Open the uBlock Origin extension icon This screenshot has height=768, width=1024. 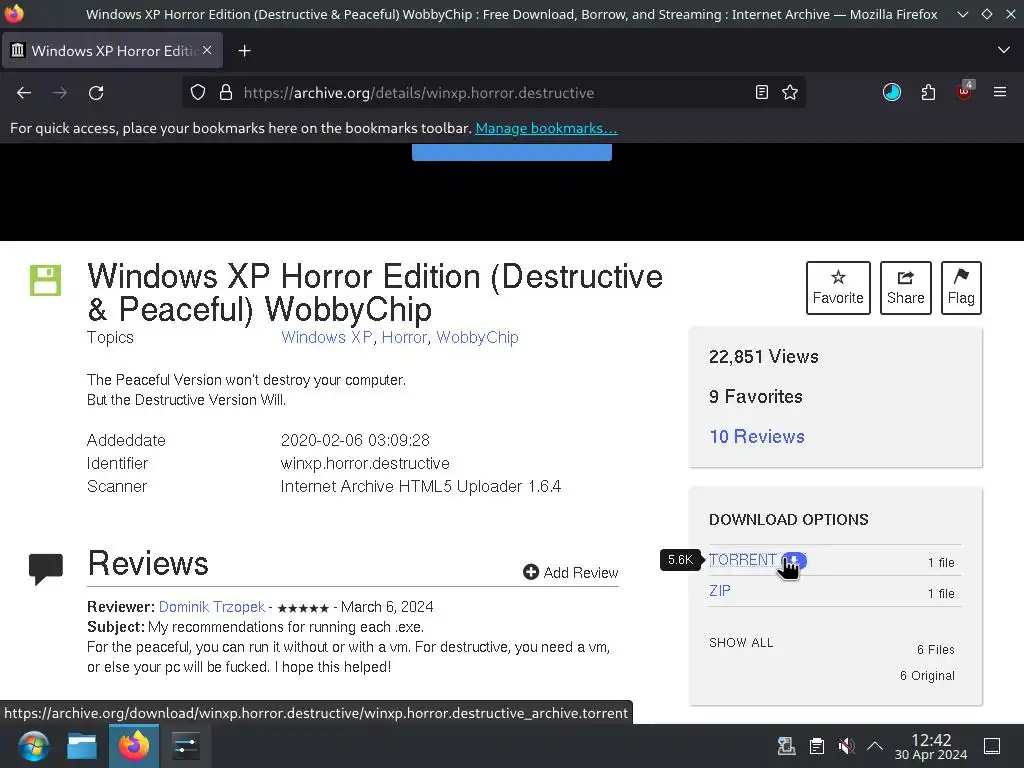click(965, 91)
